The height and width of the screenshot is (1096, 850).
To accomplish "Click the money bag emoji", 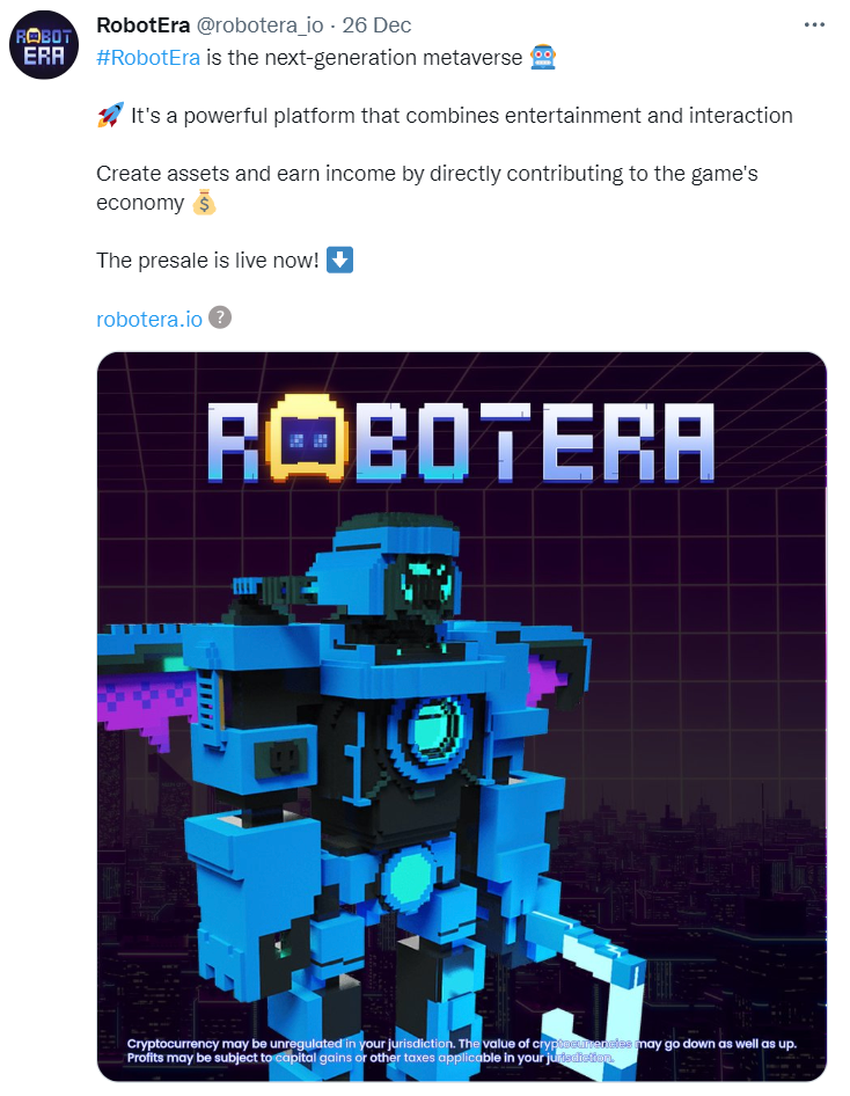I will (x=203, y=203).
